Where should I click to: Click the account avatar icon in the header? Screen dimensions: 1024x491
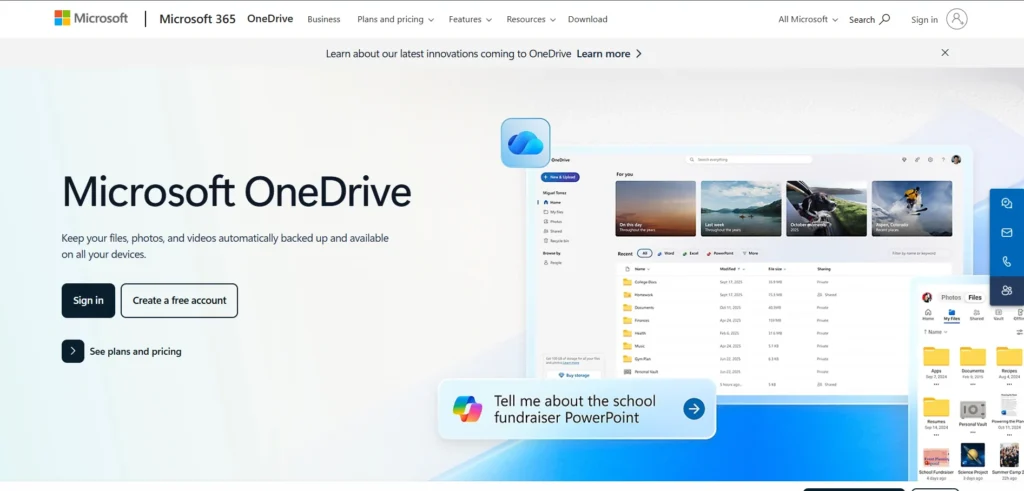click(x=957, y=19)
